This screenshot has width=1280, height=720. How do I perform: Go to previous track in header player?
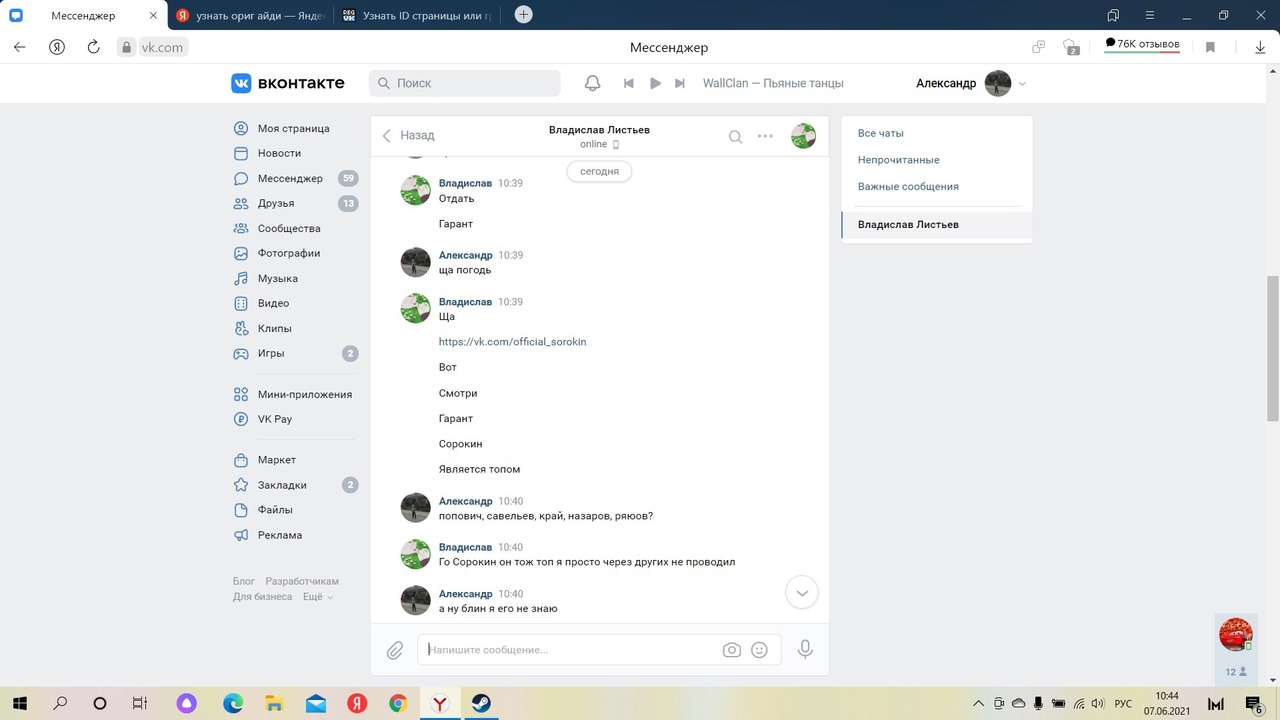[629, 83]
